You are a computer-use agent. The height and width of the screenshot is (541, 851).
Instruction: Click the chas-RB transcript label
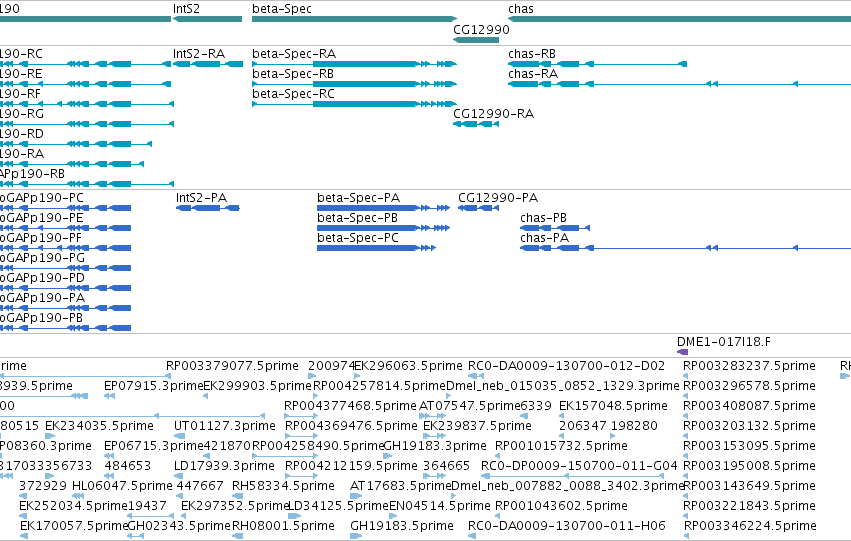[532, 54]
